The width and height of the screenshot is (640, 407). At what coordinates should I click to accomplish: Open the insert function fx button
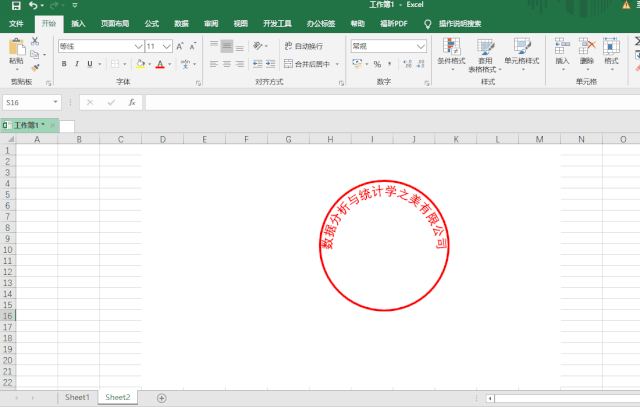coord(132,102)
